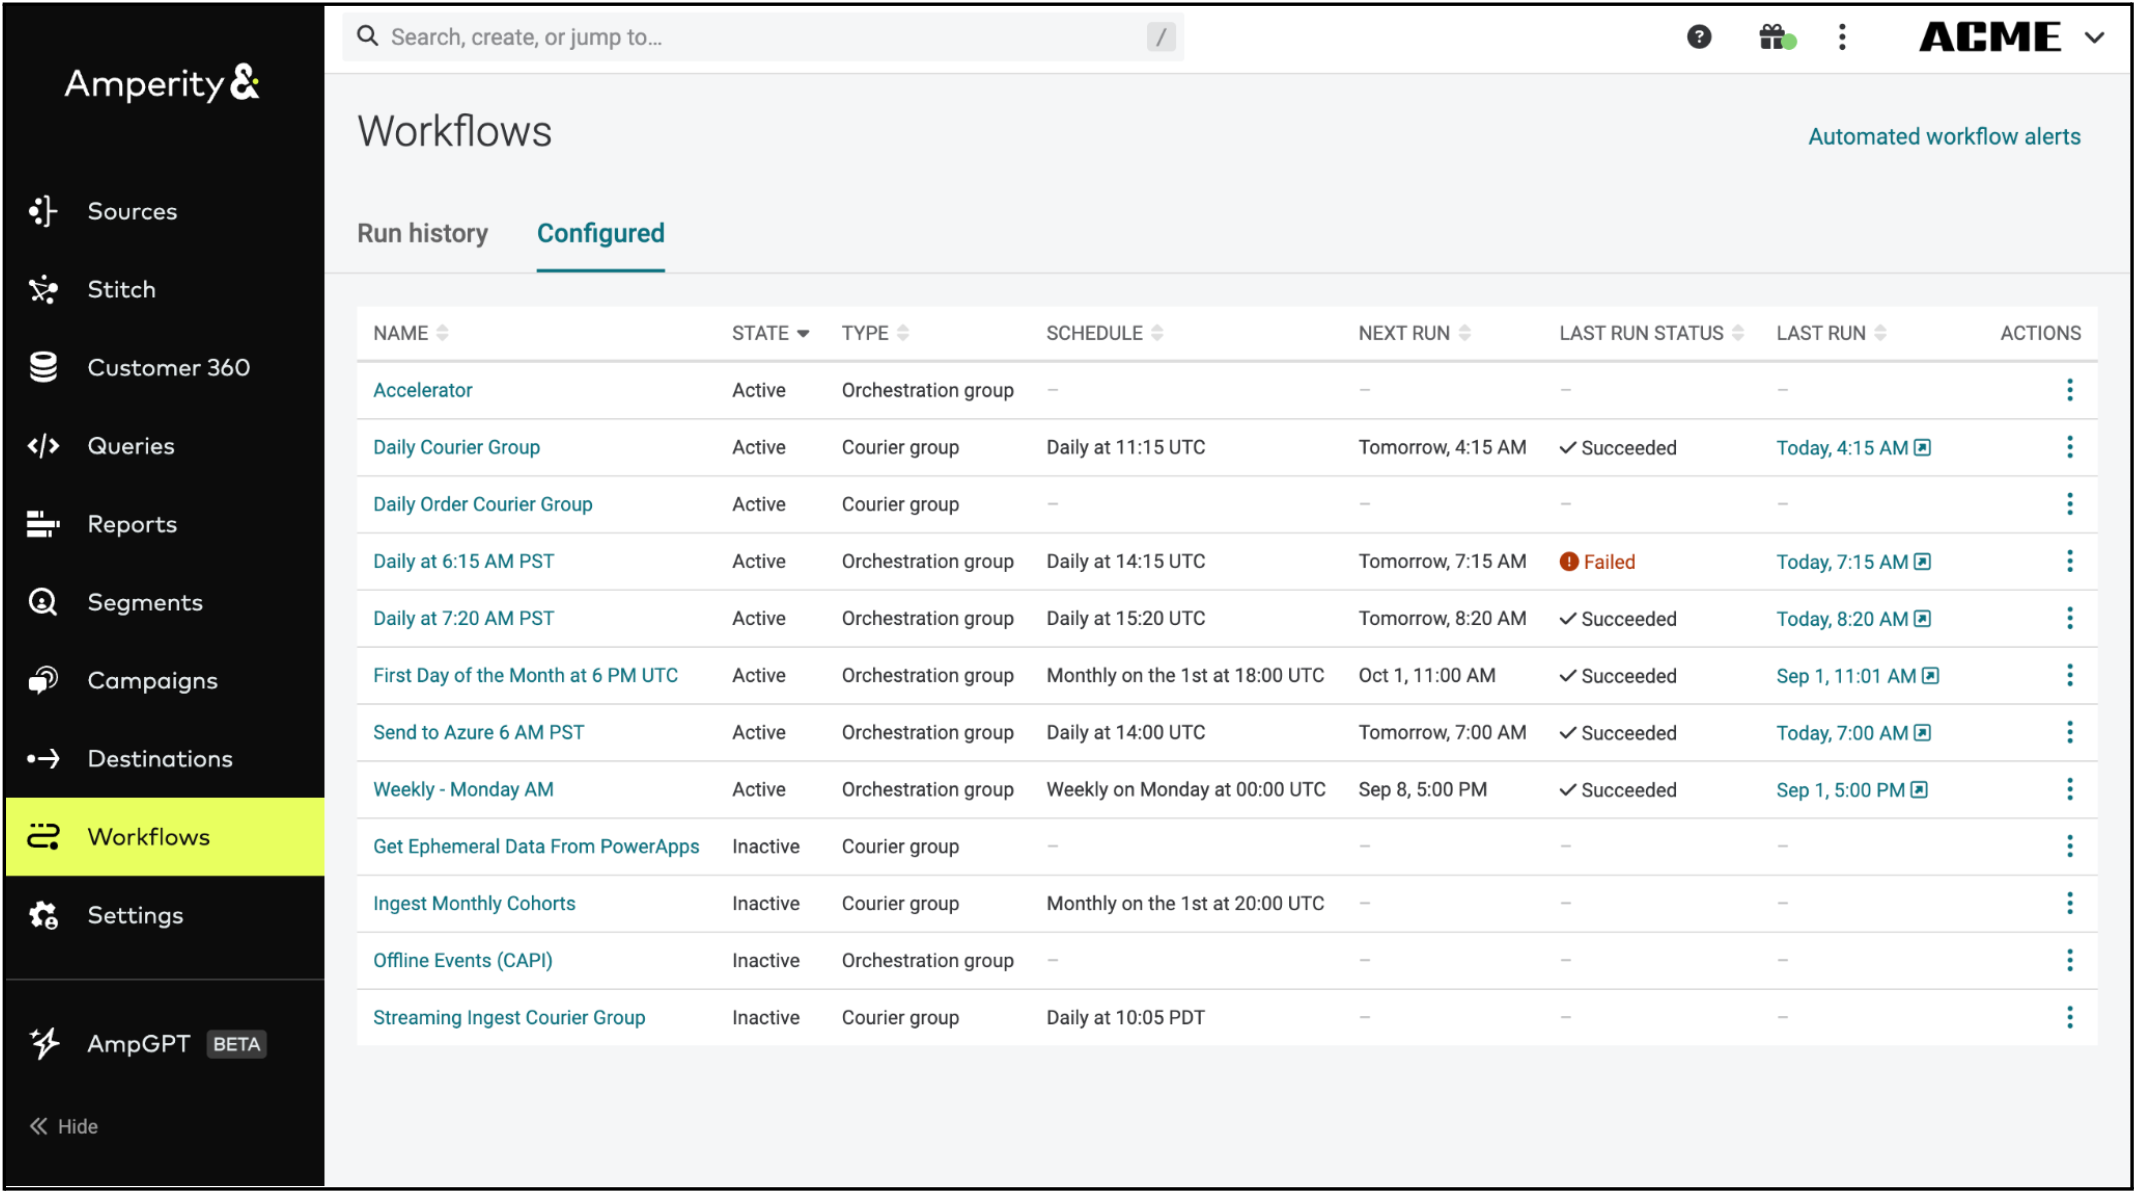Open Get Ephemeral Data From PowerApps workflow
The height and width of the screenshot is (1194, 2136).
tap(536, 846)
